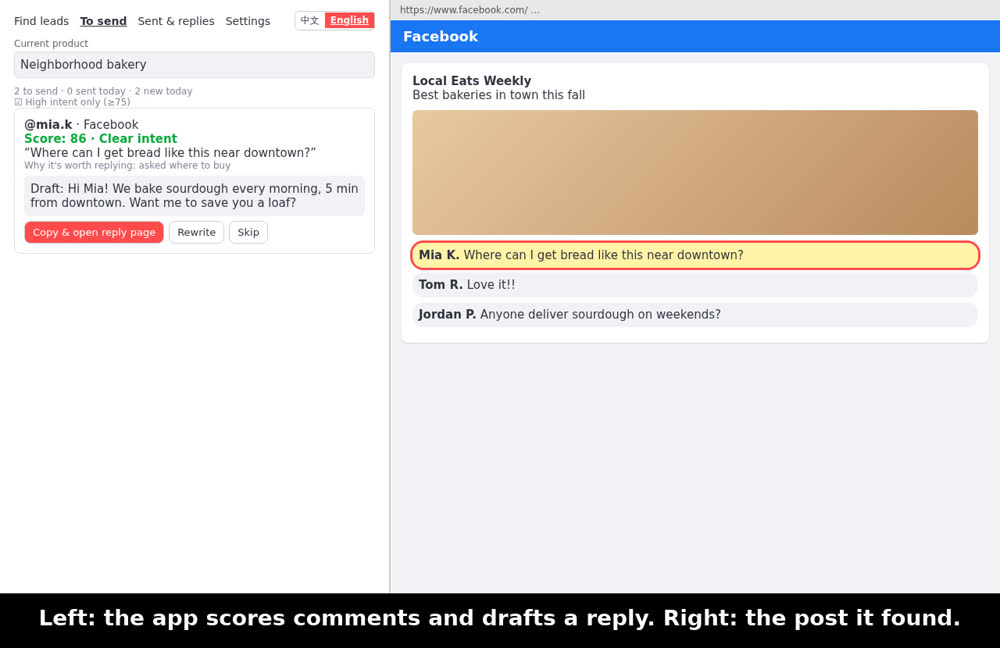The height and width of the screenshot is (648, 1000).
Task: Click the @mia.k lead username
Action: (x=48, y=124)
